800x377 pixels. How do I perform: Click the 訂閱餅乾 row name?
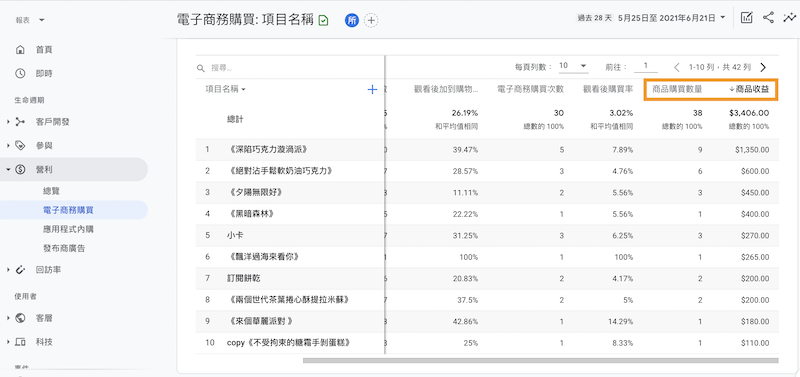point(244,279)
